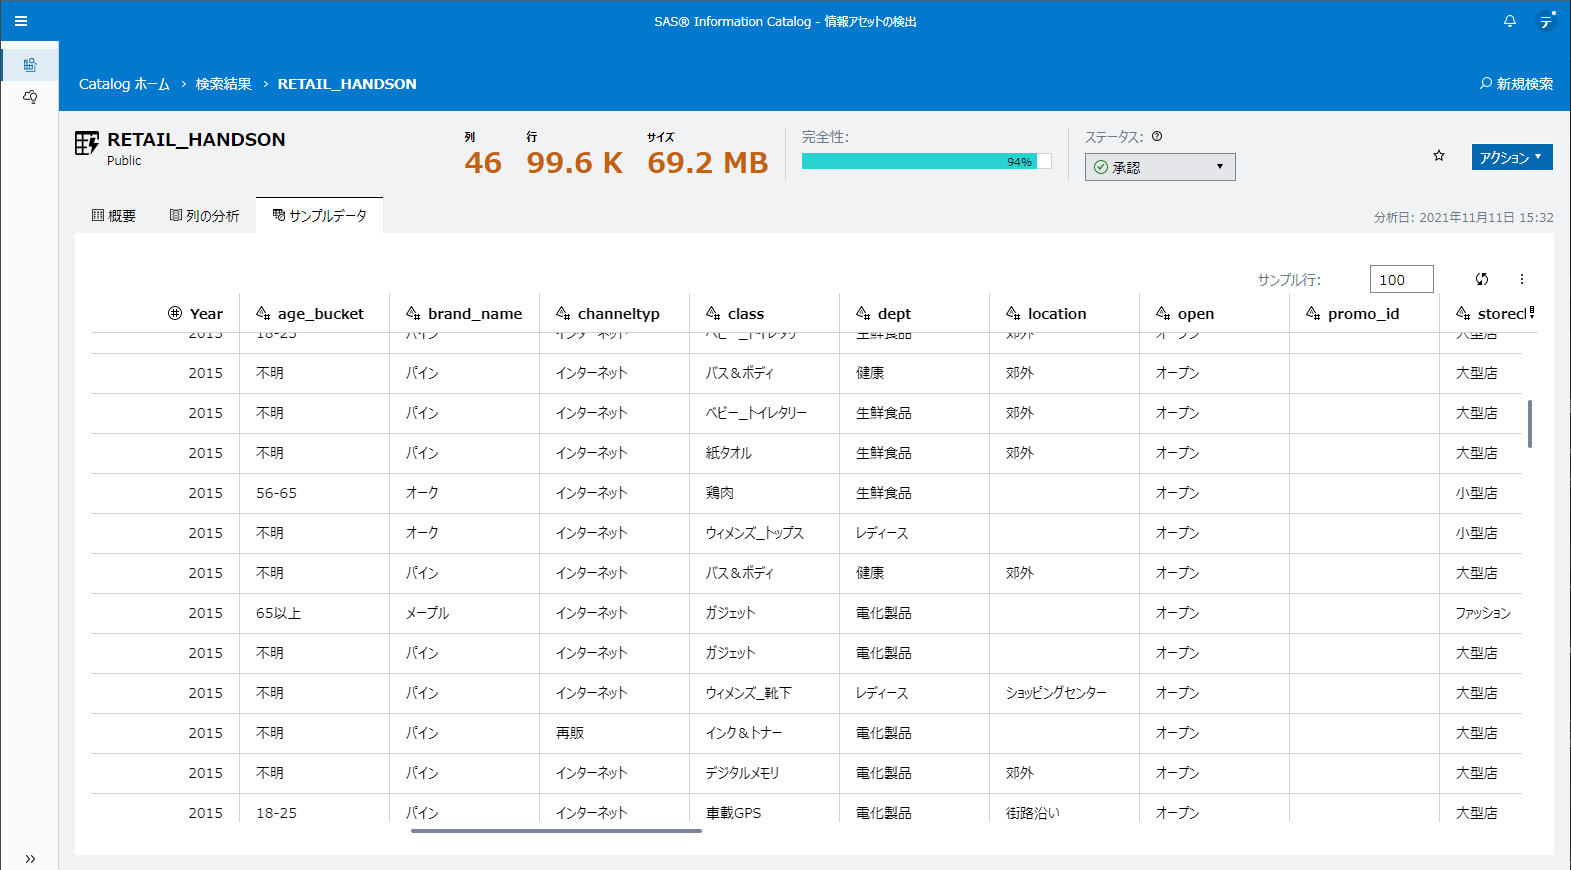The height and width of the screenshot is (870, 1571).
Task: Switch to the 列の分析 tab
Action: [205, 216]
